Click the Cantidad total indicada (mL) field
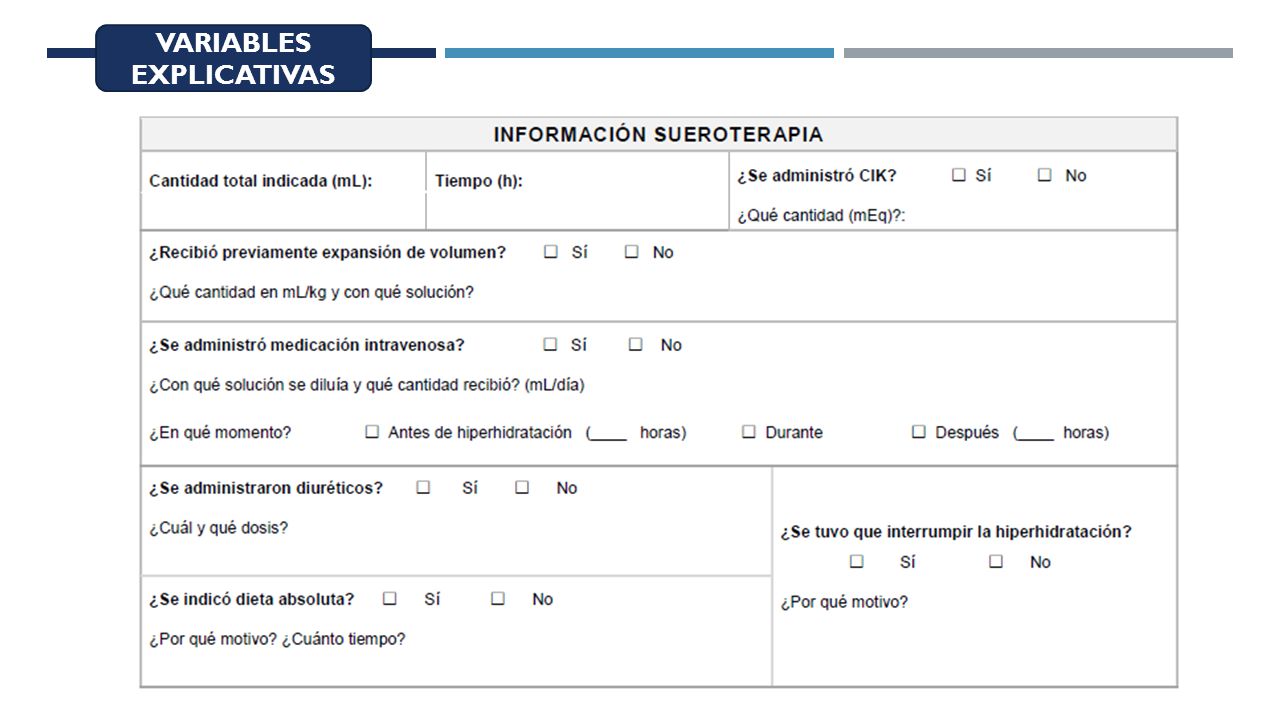Image resolution: width=1280 pixels, height=720 pixels. (x=284, y=191)
